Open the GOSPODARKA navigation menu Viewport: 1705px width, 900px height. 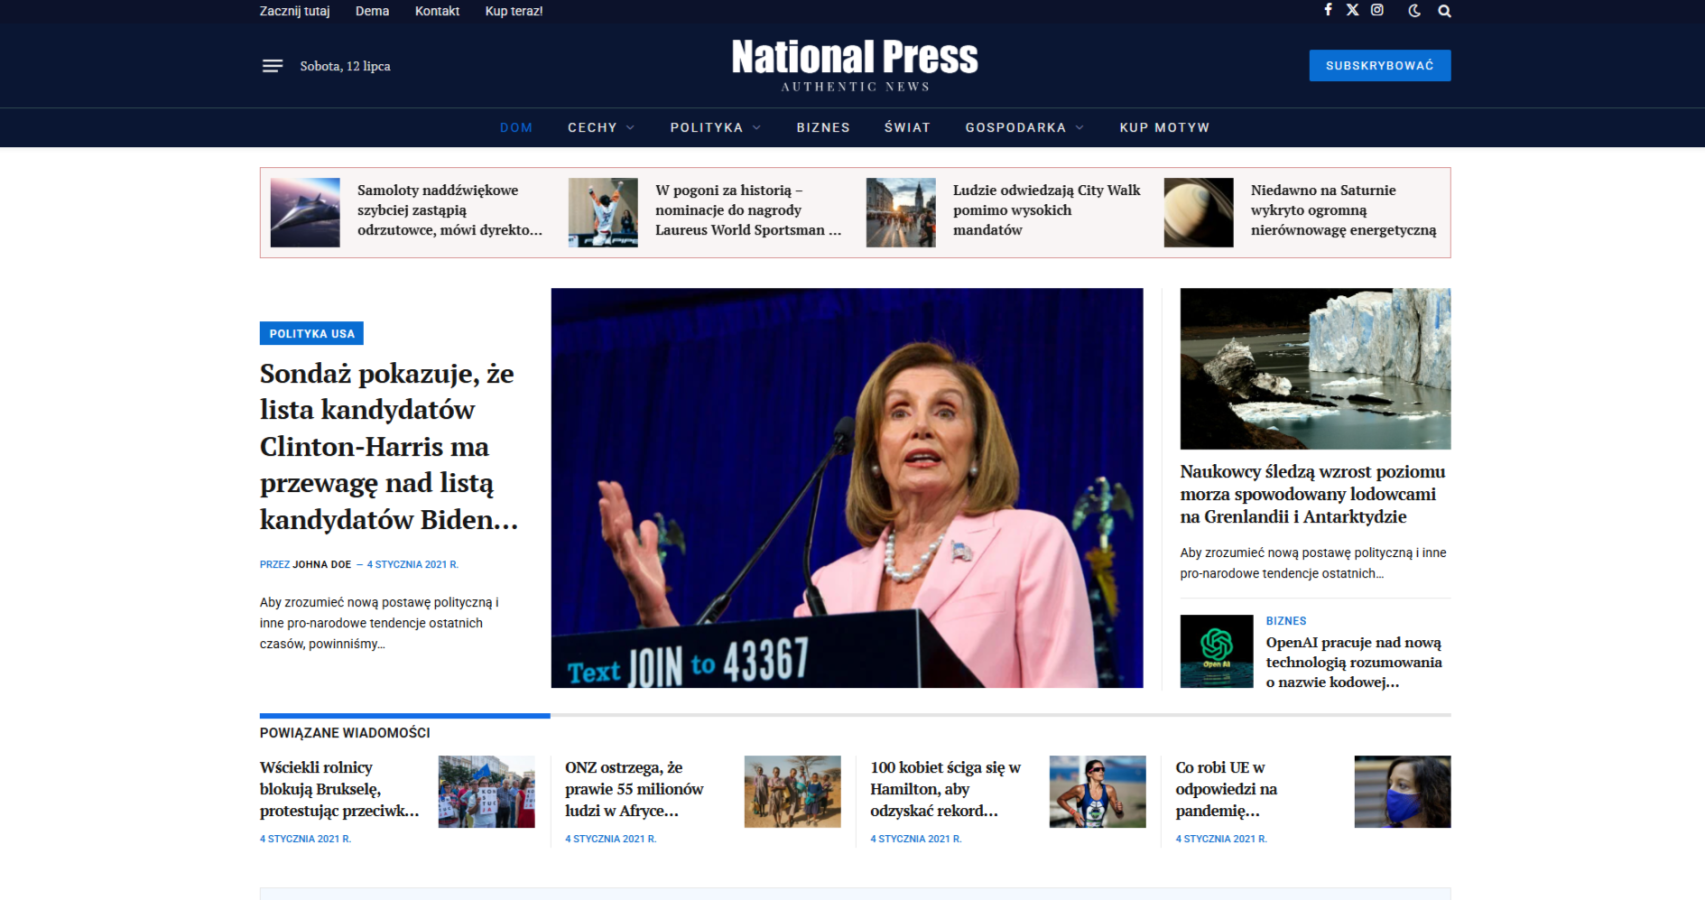(x=1015, y=128)
